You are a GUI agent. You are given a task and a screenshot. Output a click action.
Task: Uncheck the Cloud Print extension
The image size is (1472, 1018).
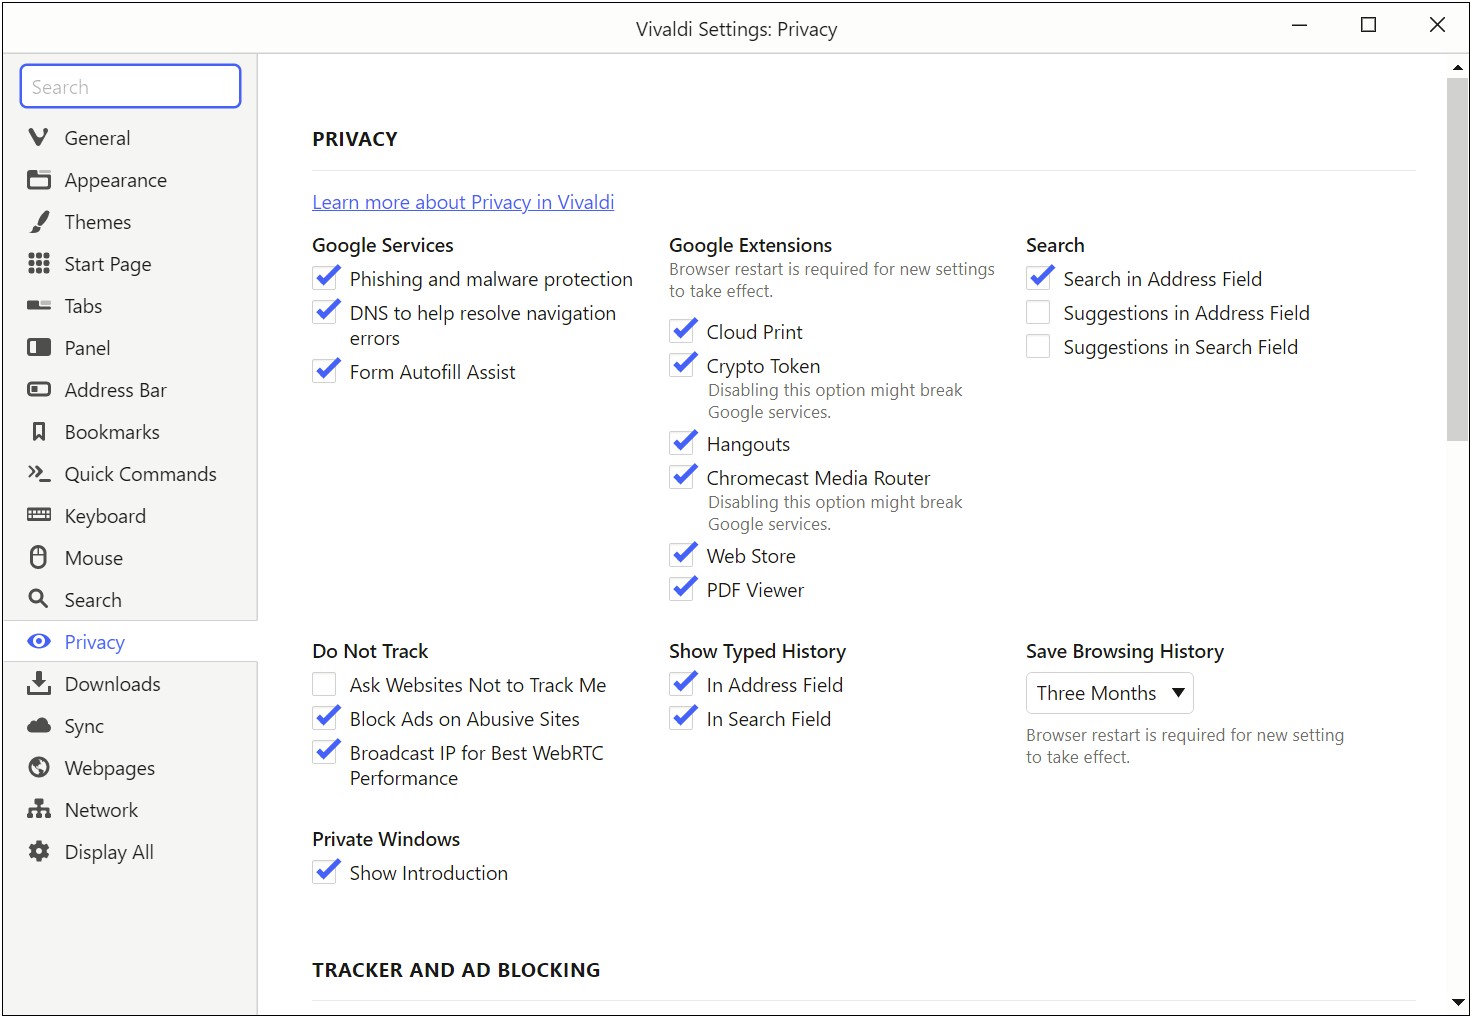682,331
